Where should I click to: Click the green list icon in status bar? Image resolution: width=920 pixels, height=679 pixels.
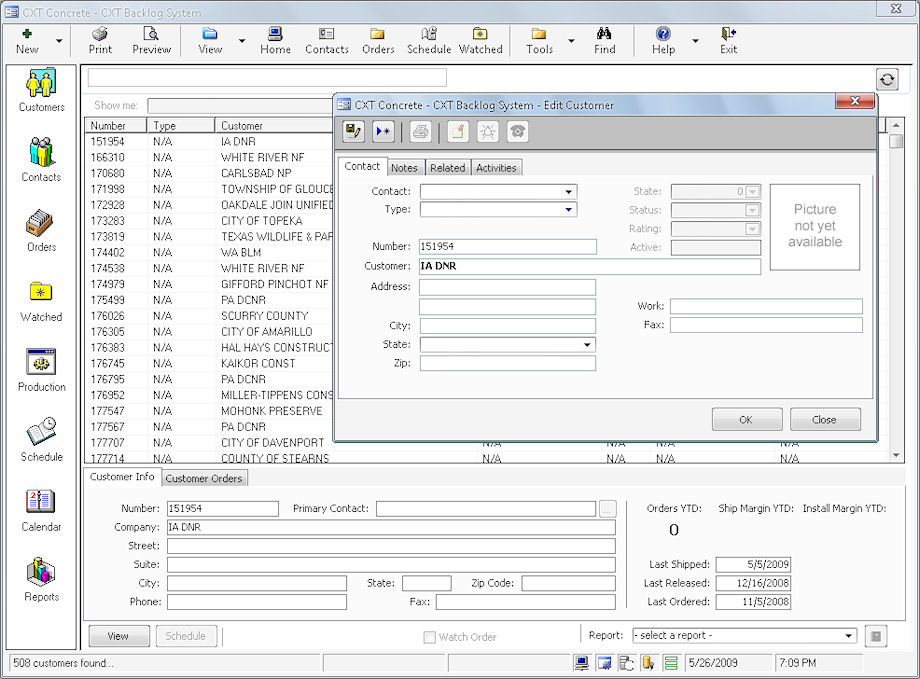coord(671,663)
